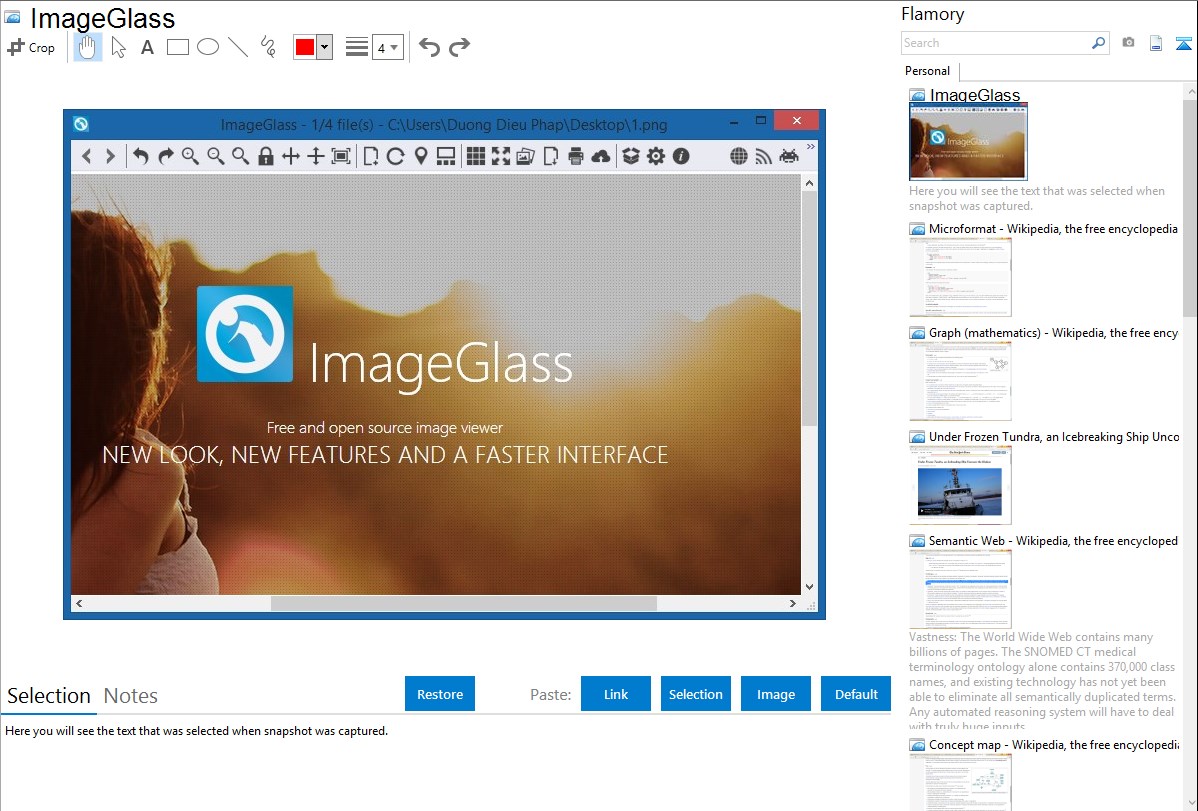The height and width of the screenshot is (811, 1198).
Task: Open an image file in ImageGlass
Action: (371, 157)
